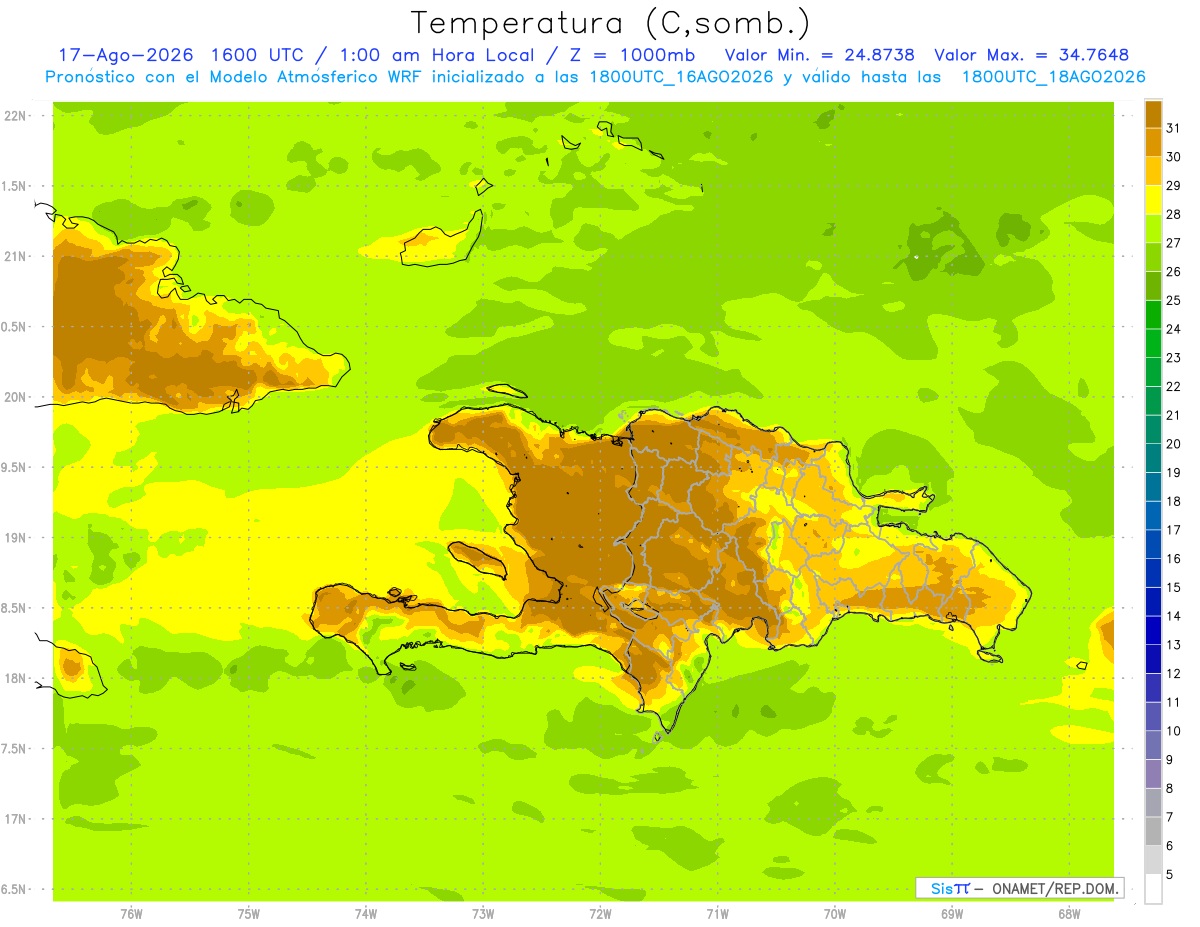Click the "8.5N" latitude label
The image size is (1200, 927).
point(14,608)
